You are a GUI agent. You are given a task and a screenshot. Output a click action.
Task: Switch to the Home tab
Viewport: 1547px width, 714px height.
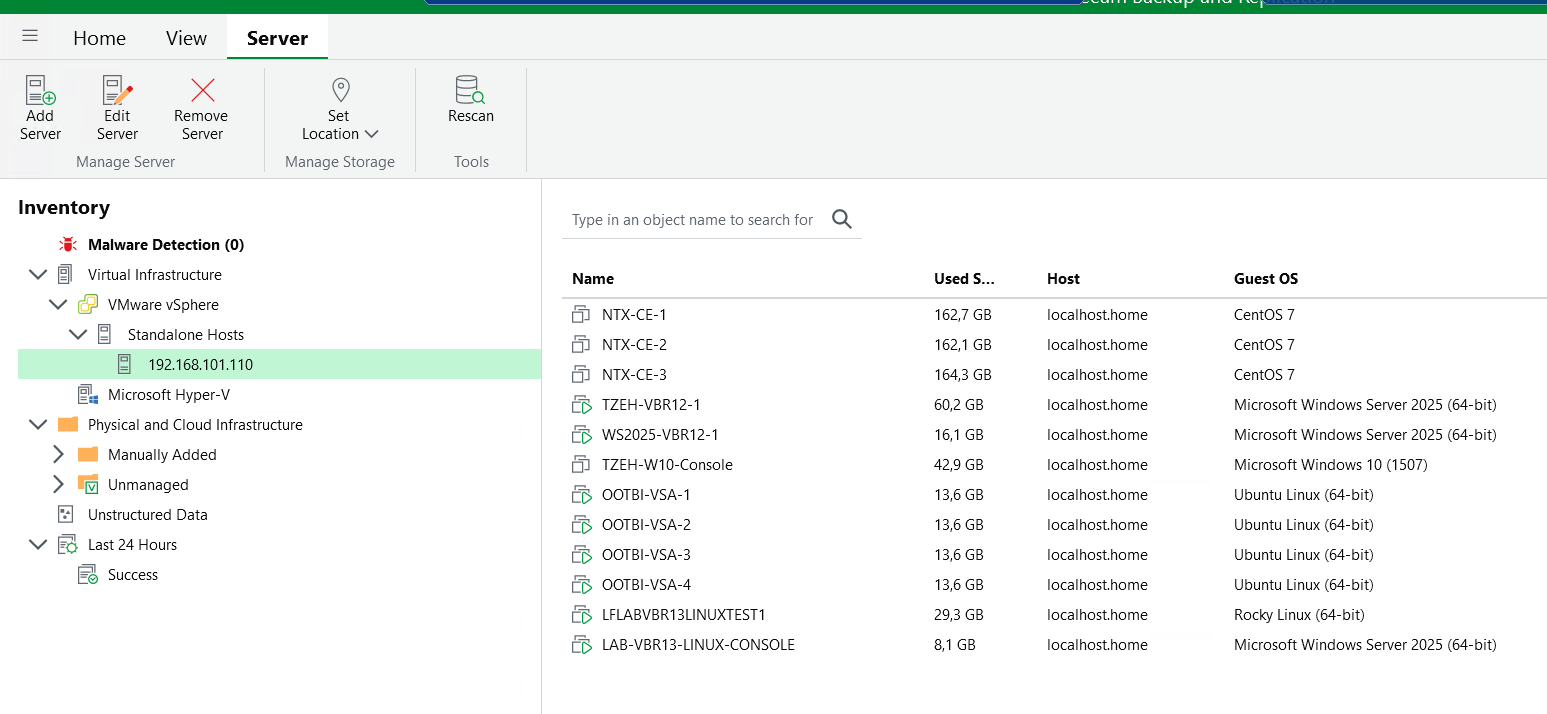click(99, 37)
